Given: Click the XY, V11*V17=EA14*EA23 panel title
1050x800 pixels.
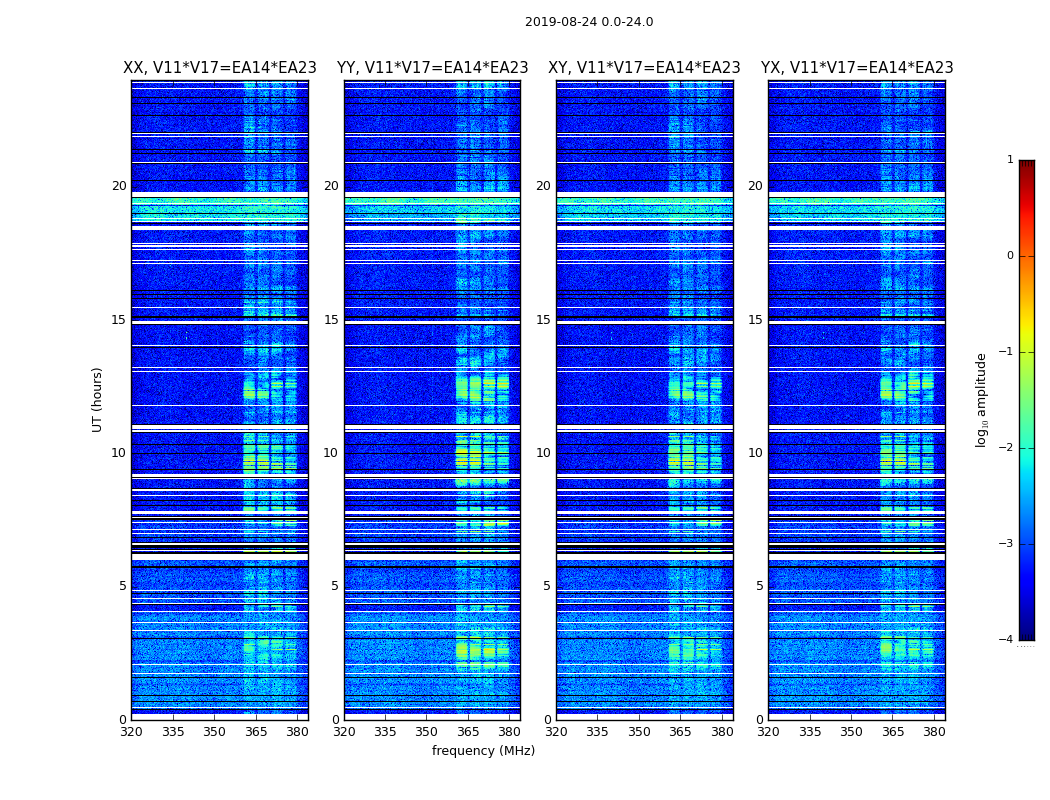Looking at the screenshot, I should [x=644, y=68].
